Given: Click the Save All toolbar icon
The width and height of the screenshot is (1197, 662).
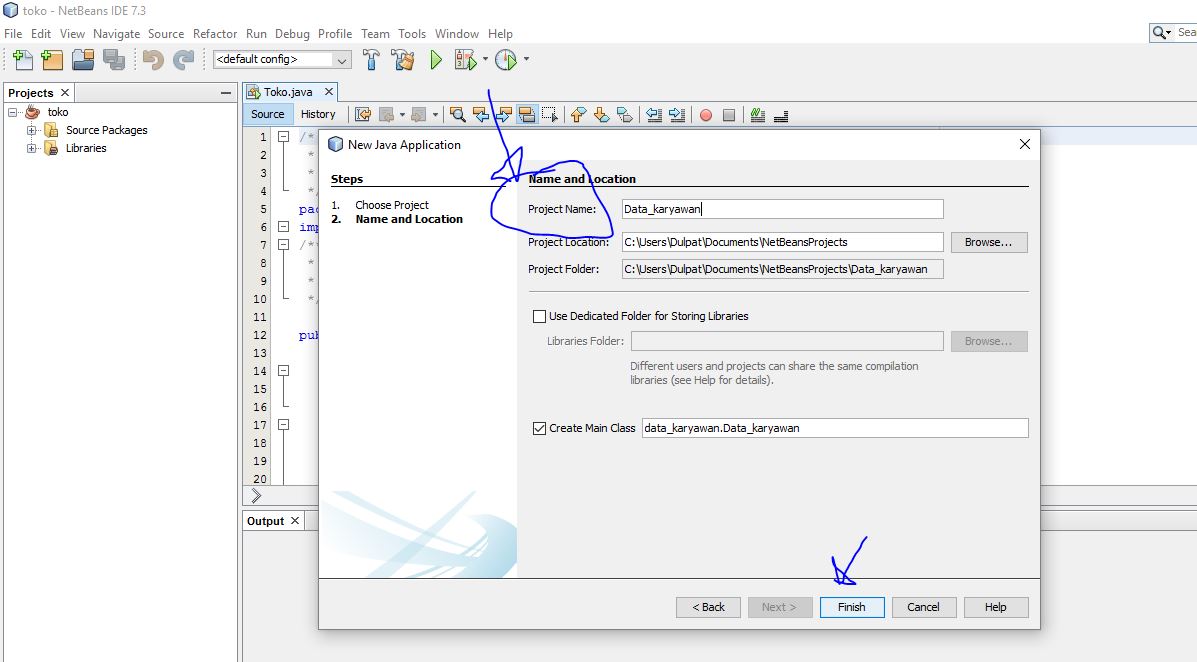Looking at the screenshot, I should pos(113,59).
